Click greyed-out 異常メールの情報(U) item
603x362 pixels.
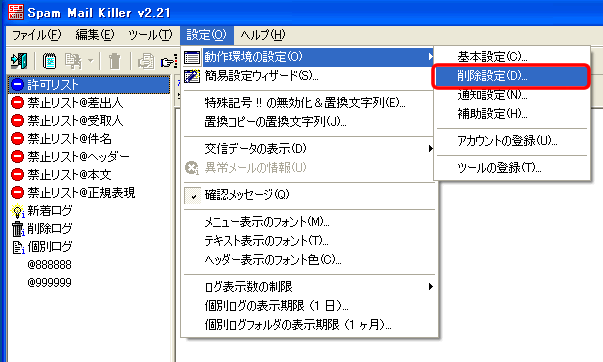click(255, 168)
